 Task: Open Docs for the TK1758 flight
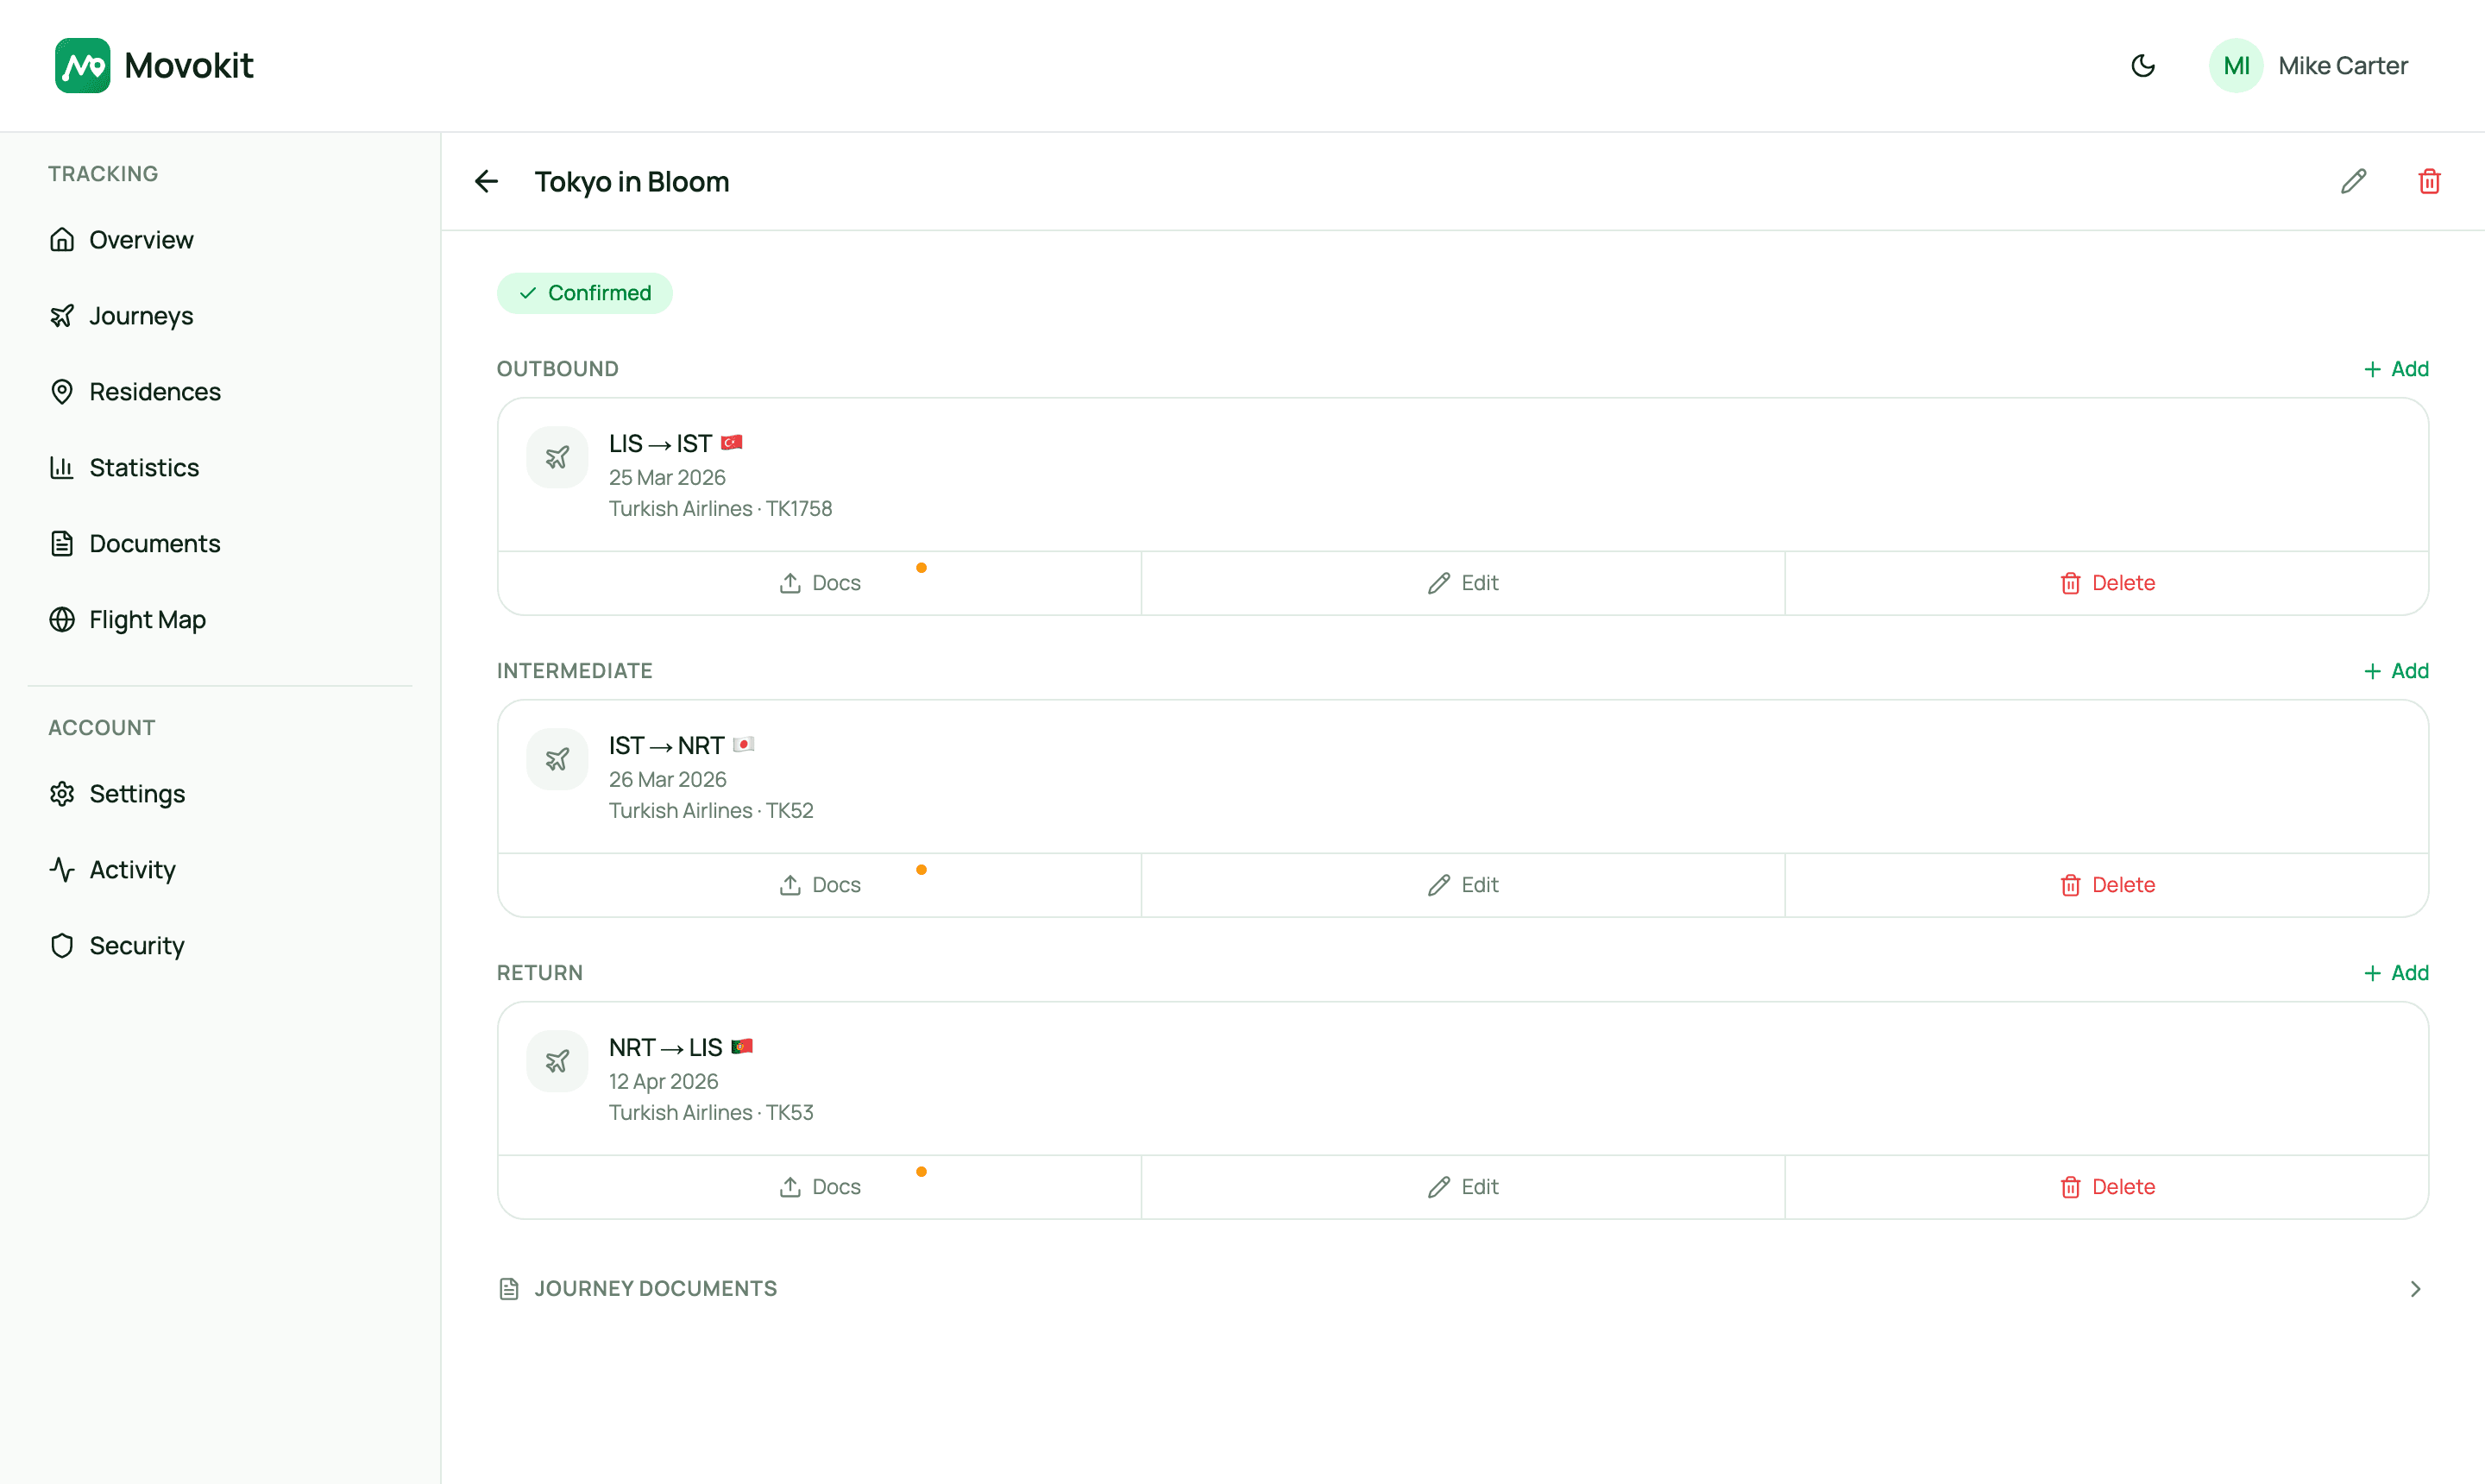(820, 583)
